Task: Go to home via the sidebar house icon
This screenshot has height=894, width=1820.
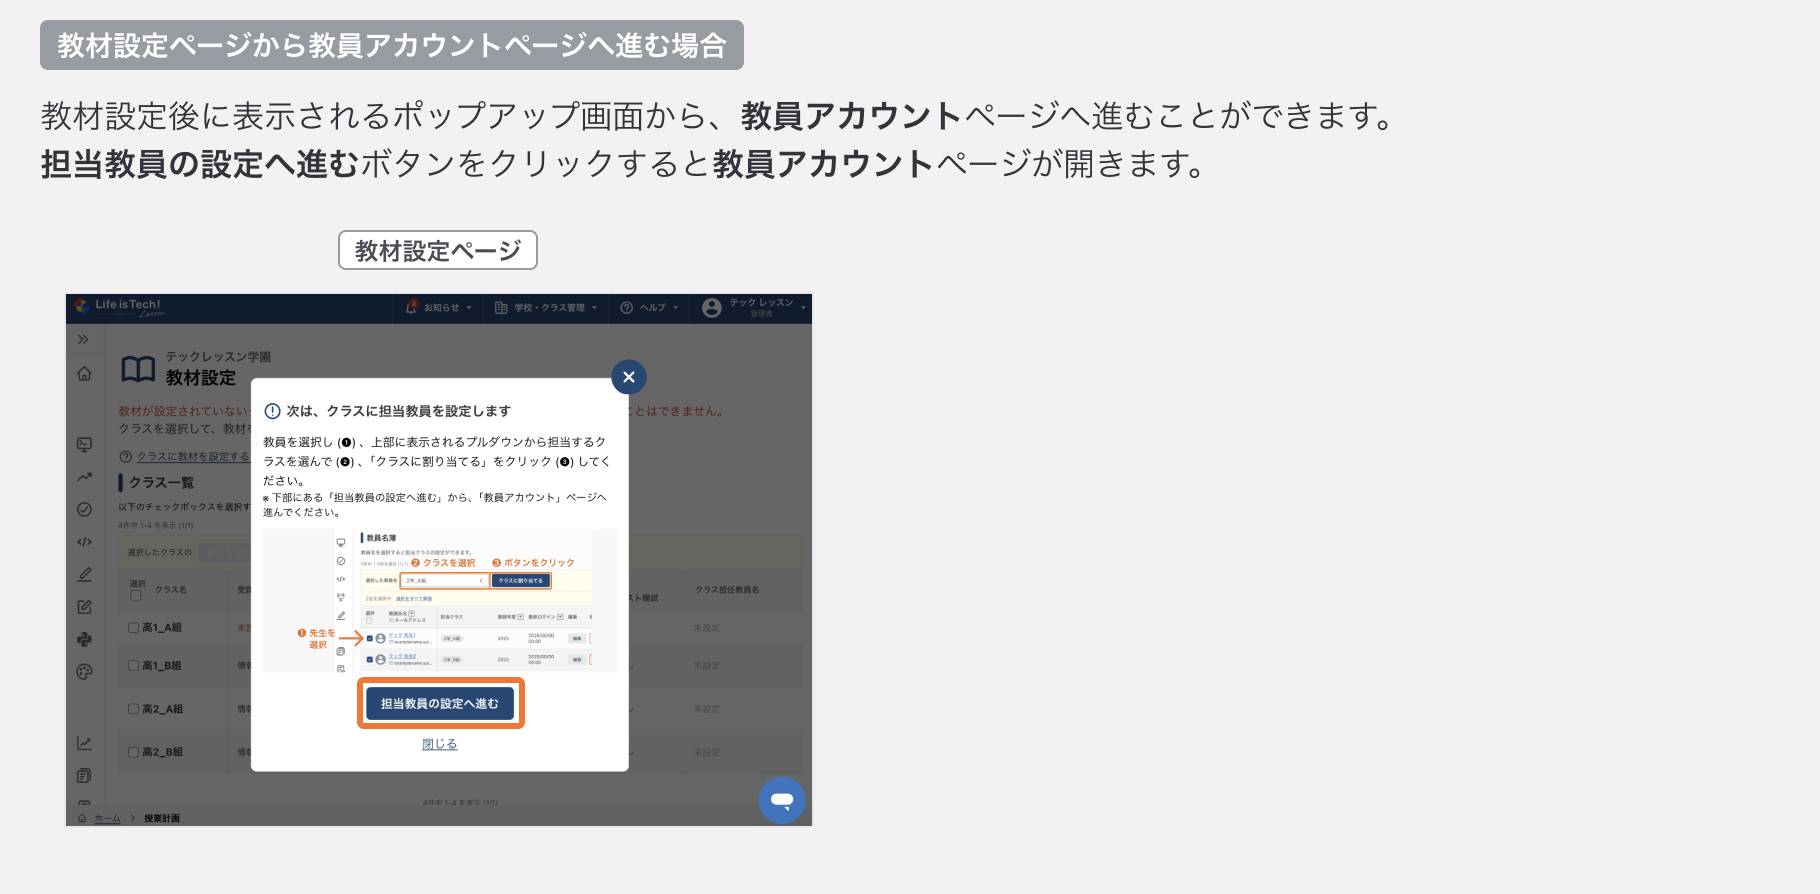Action: click(84, 374)
